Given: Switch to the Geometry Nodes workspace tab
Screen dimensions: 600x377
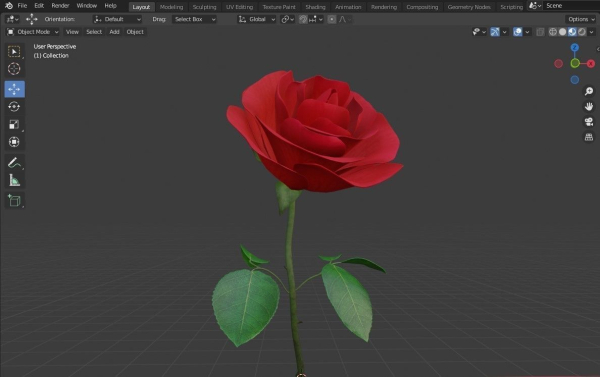Looking at the screenshot, I should tap(469, 7).
